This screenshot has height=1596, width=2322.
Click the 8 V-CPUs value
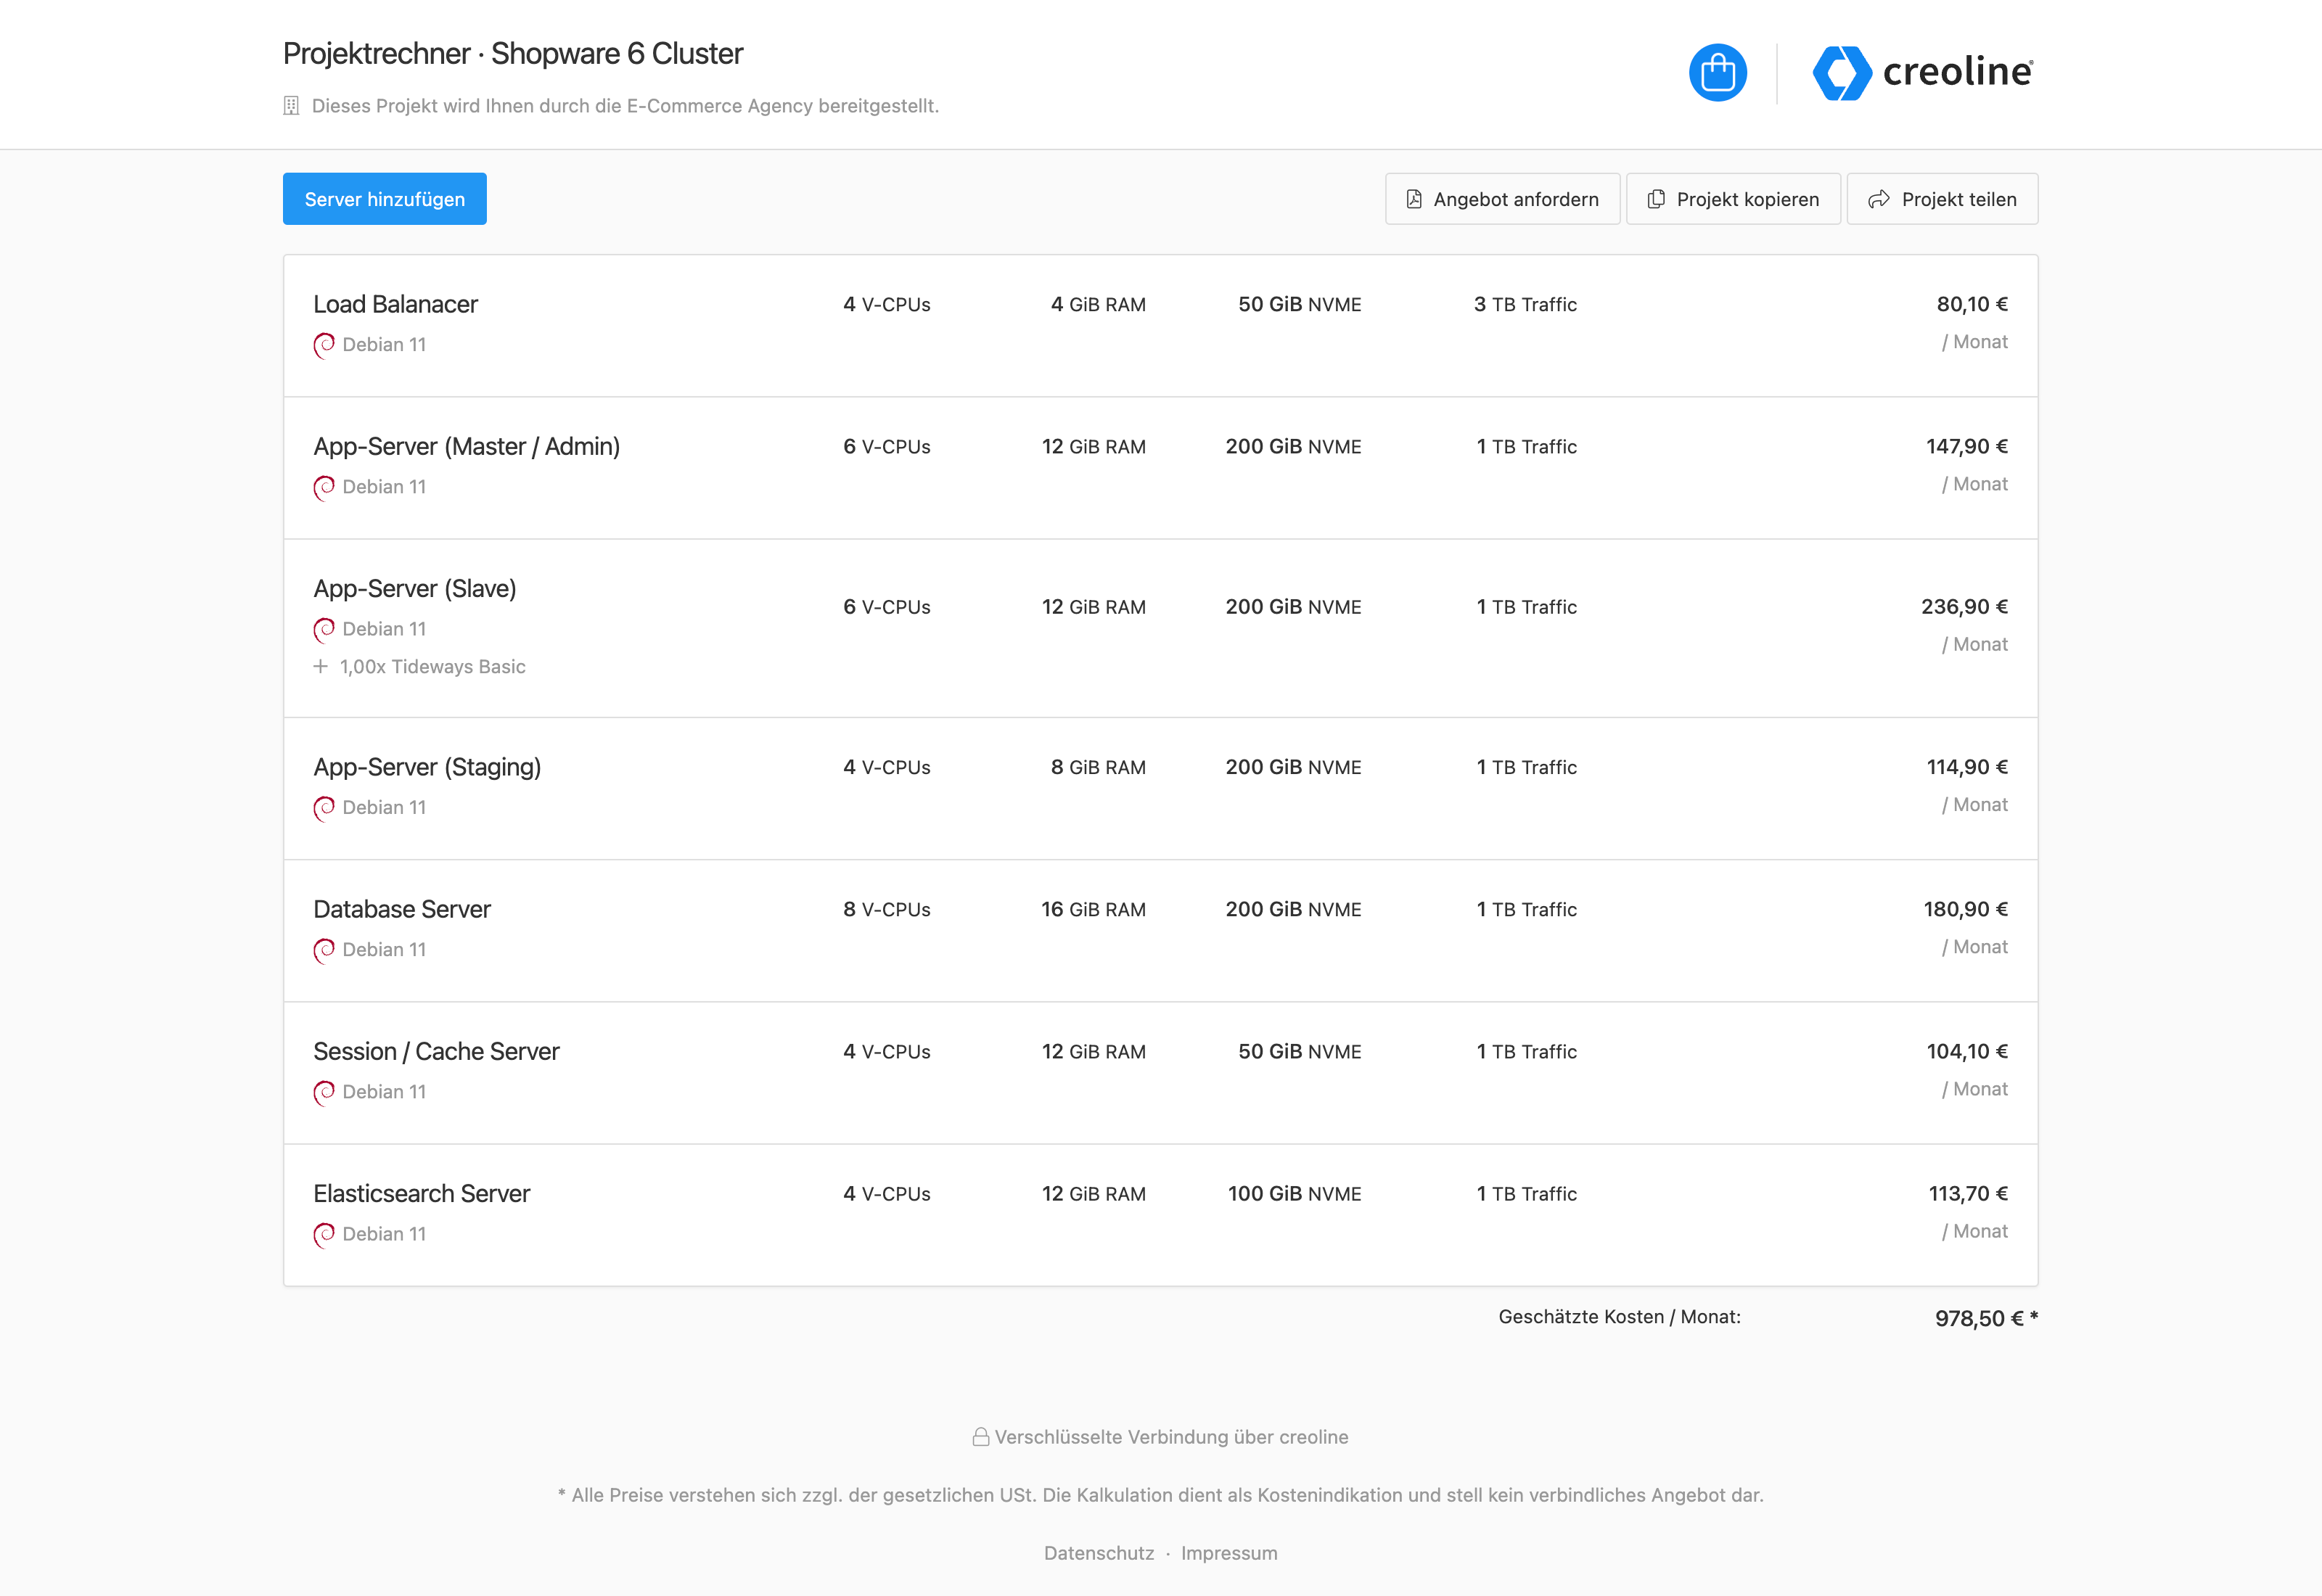tap(887, 910)
